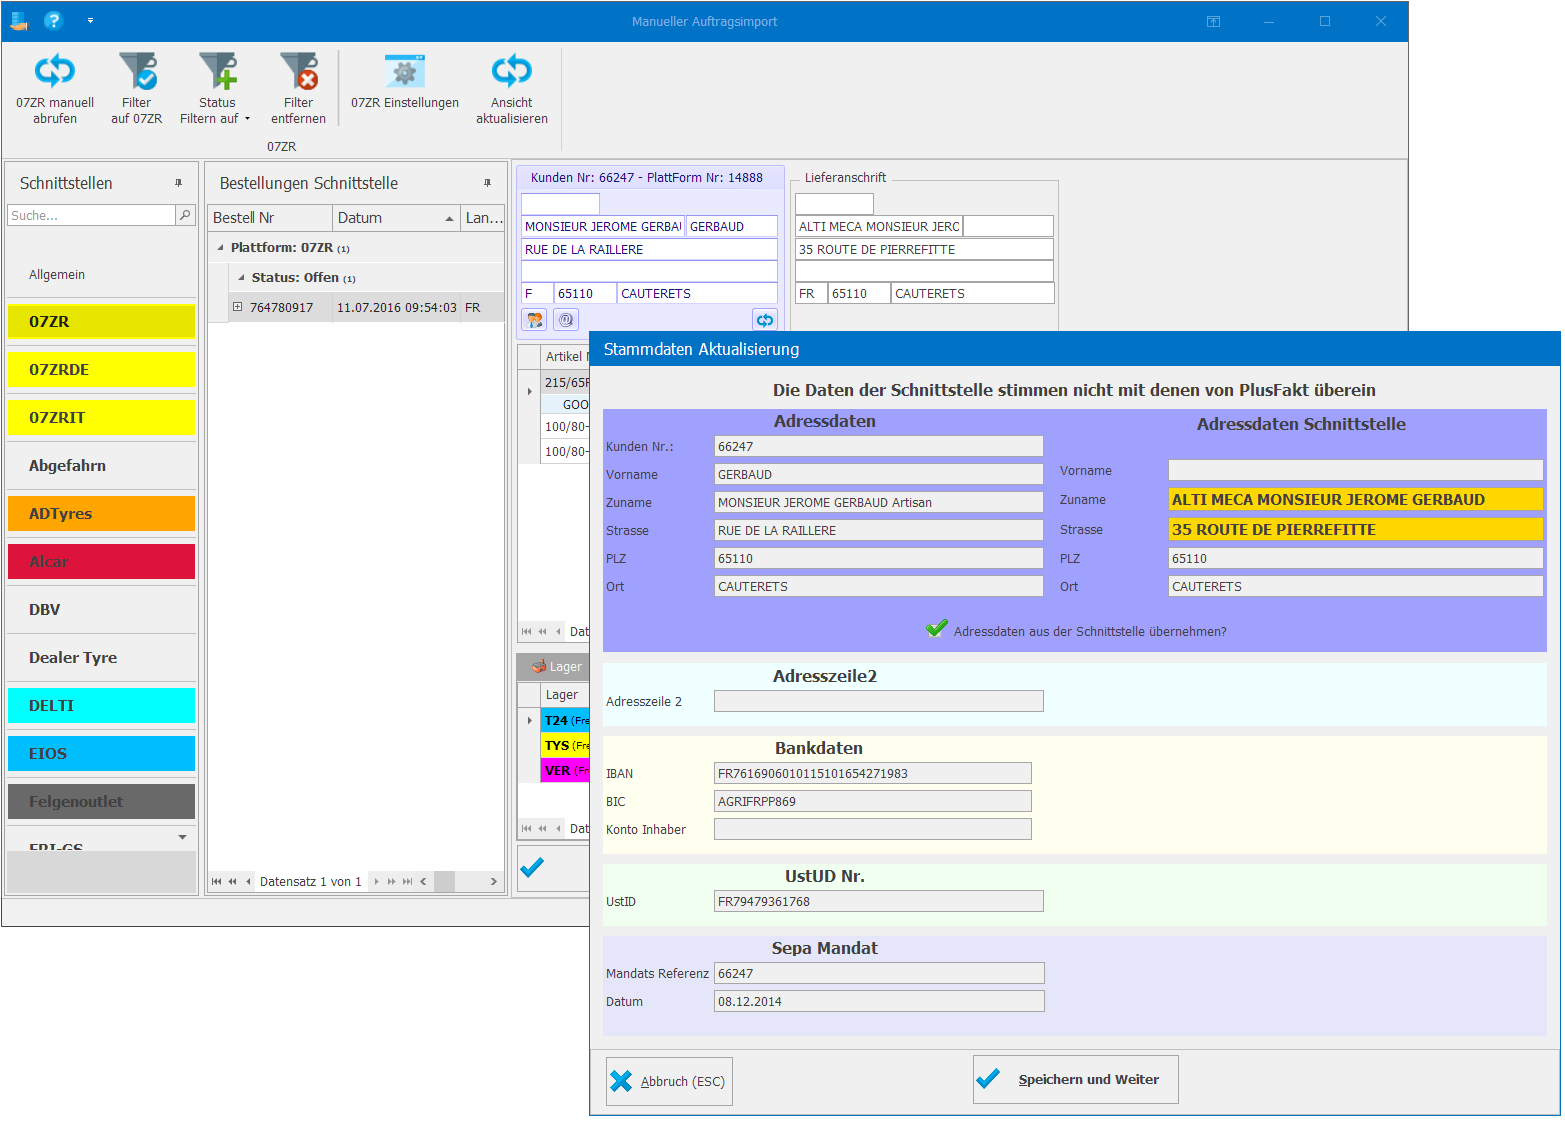Click Ansicht aktualisieren
This screenshot has height=1122, width=1565.
point(512,89)
